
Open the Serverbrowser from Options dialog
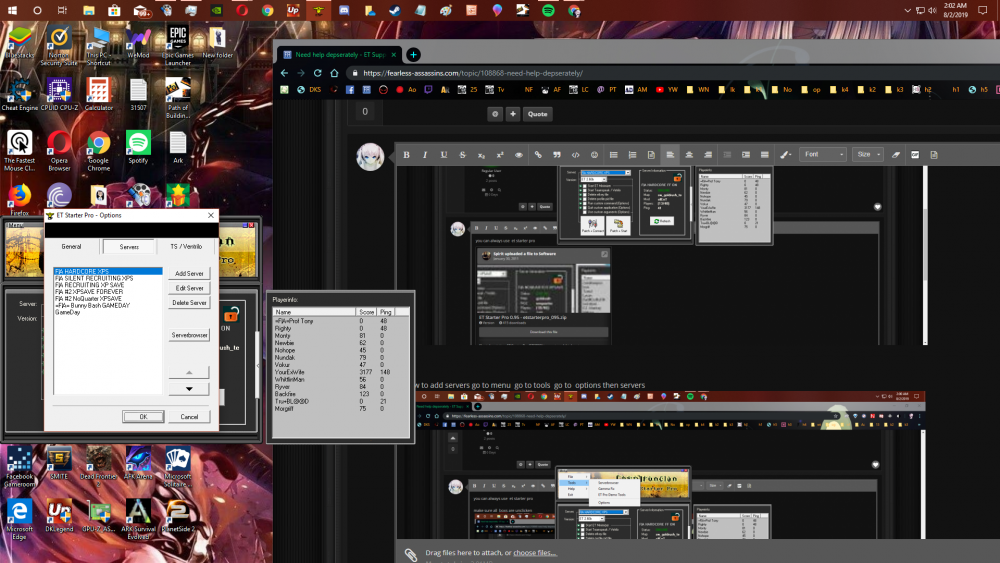pos(189,335)
